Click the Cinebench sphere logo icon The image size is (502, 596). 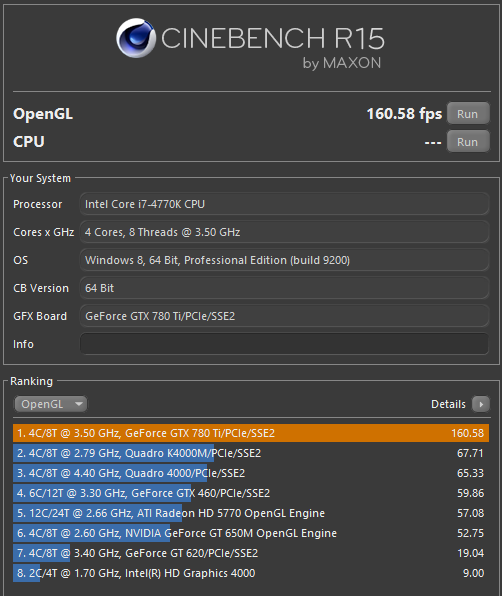click(x=136, y=38)
